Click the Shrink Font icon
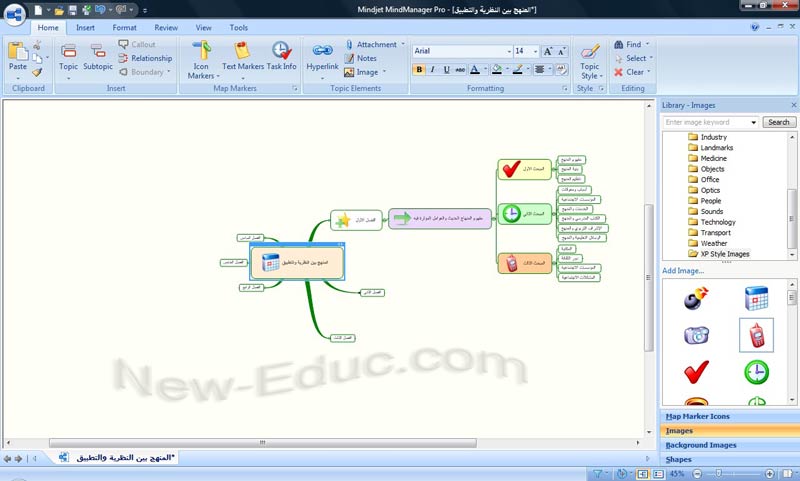 (561, 51)
